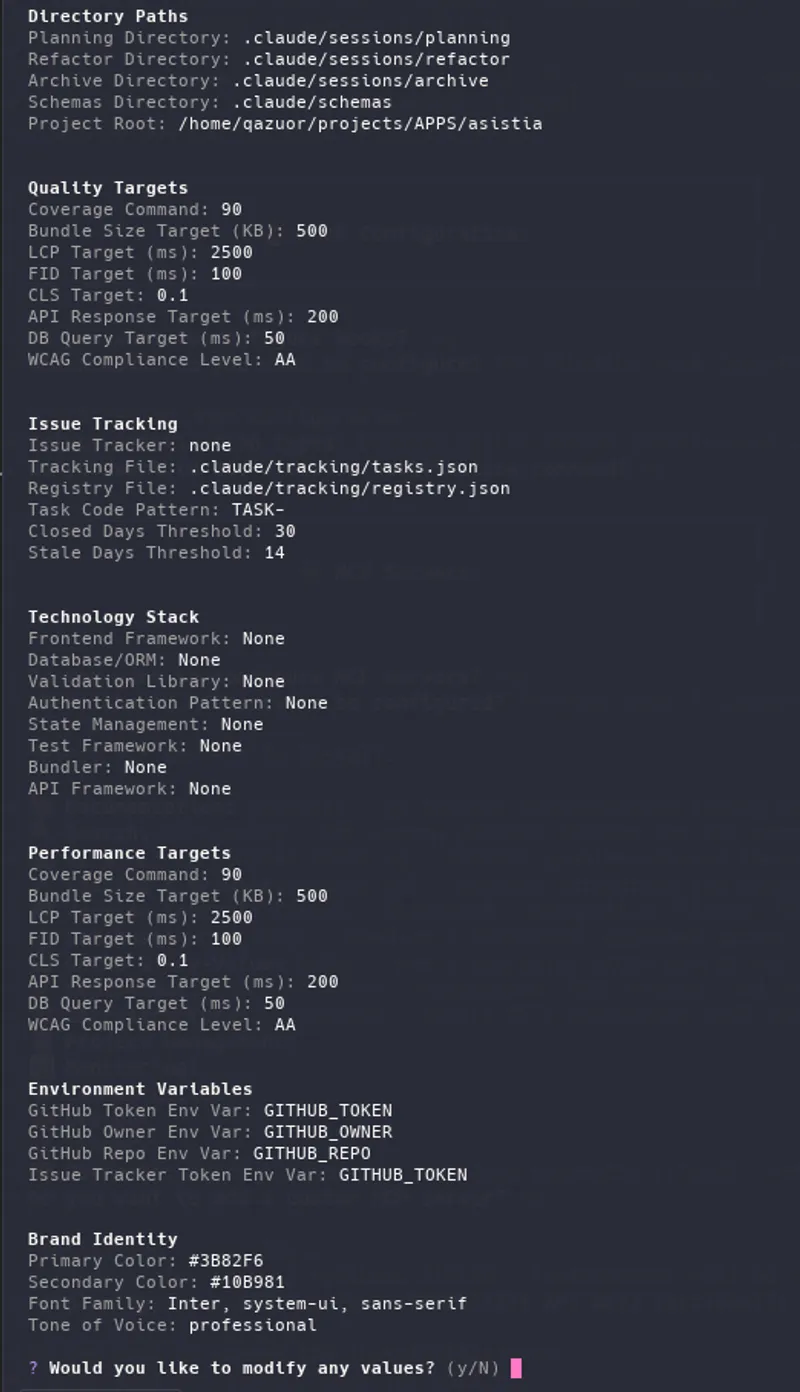Click the Frontend Framework line

click(156, 639)
